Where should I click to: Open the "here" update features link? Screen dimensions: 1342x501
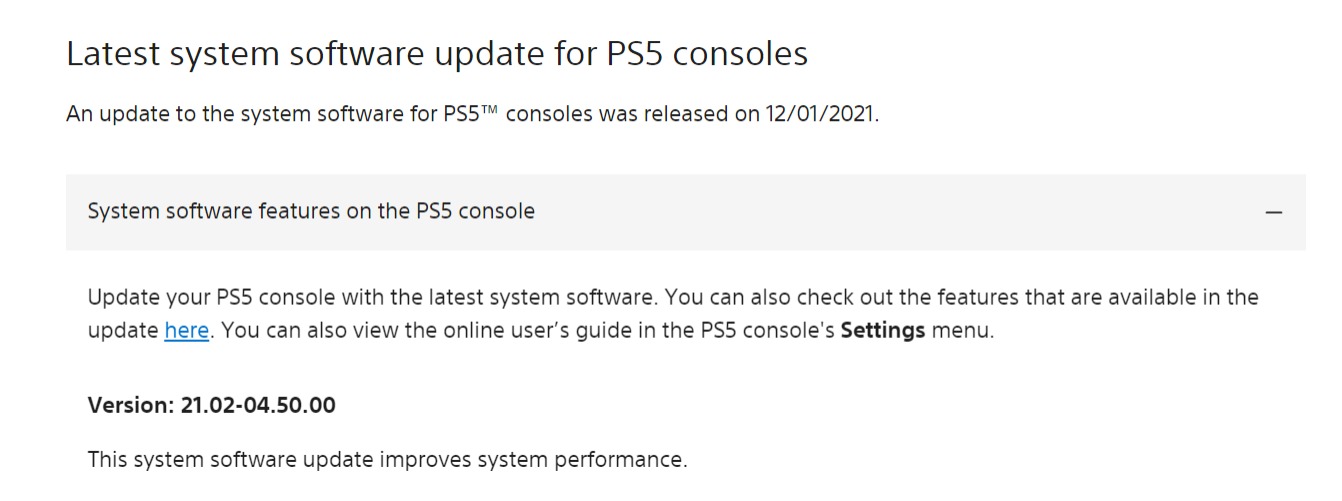click(x=186, y=331)
